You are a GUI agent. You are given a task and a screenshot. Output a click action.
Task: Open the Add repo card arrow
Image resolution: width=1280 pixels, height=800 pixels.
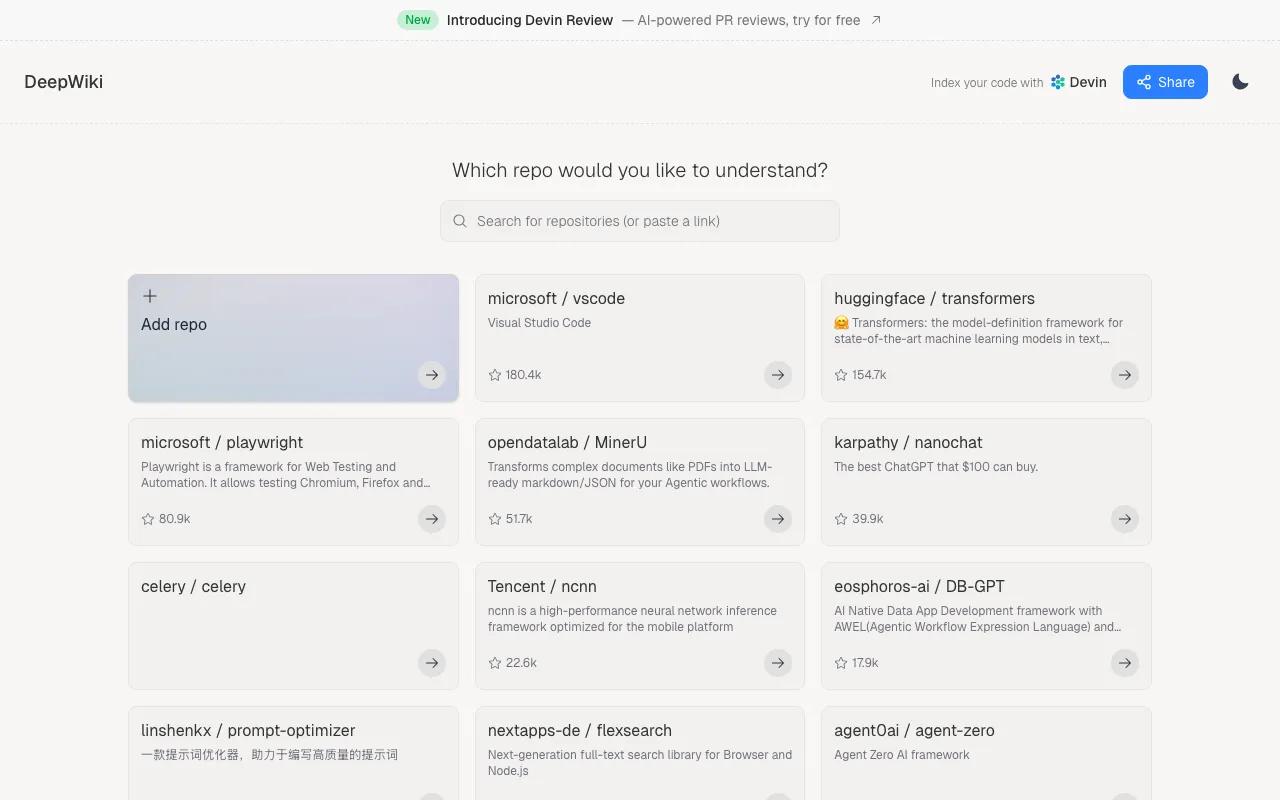coord(432,375)
